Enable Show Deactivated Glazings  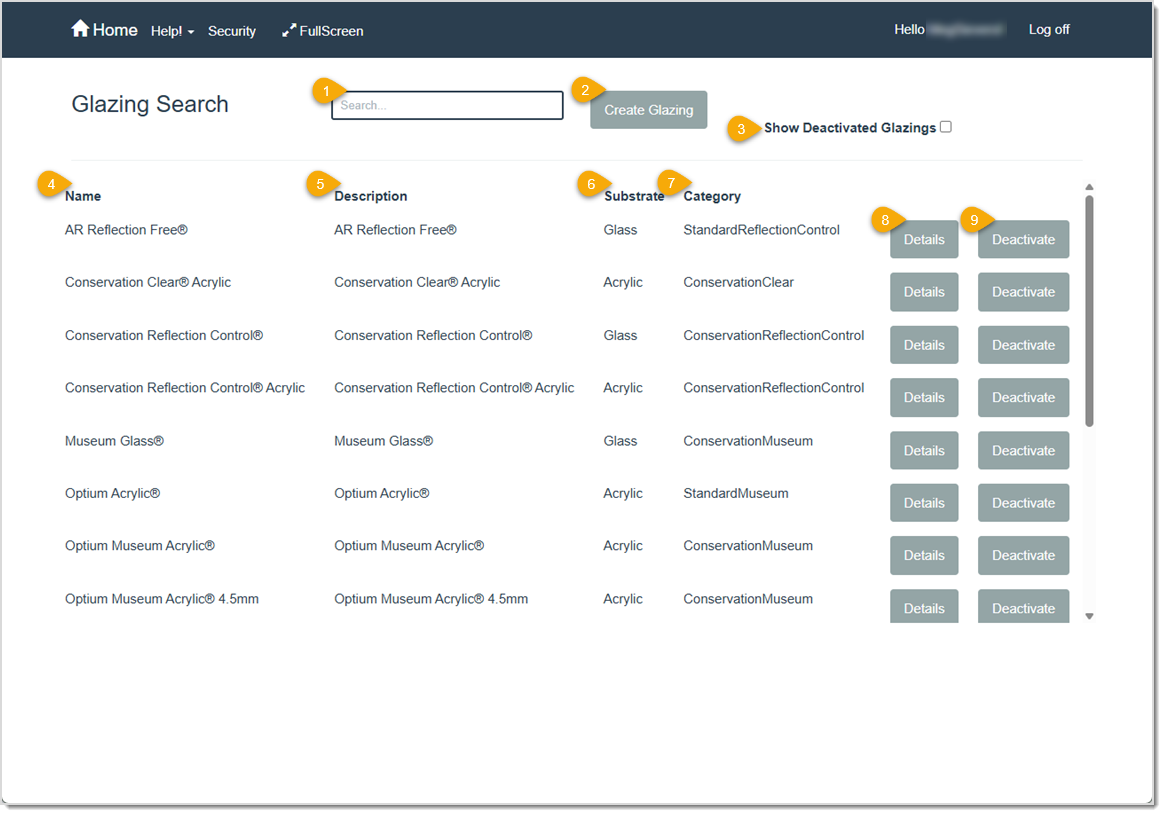click(945, 126)
